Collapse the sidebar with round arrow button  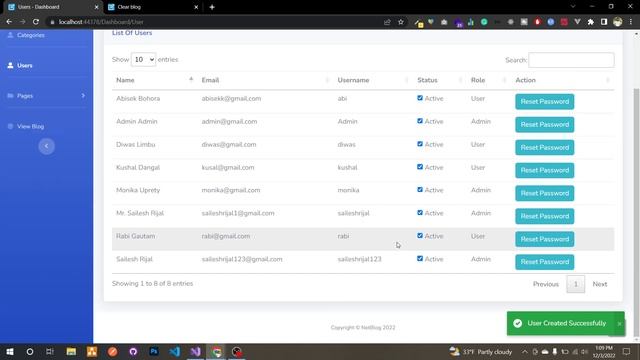(x=47, y=146)
